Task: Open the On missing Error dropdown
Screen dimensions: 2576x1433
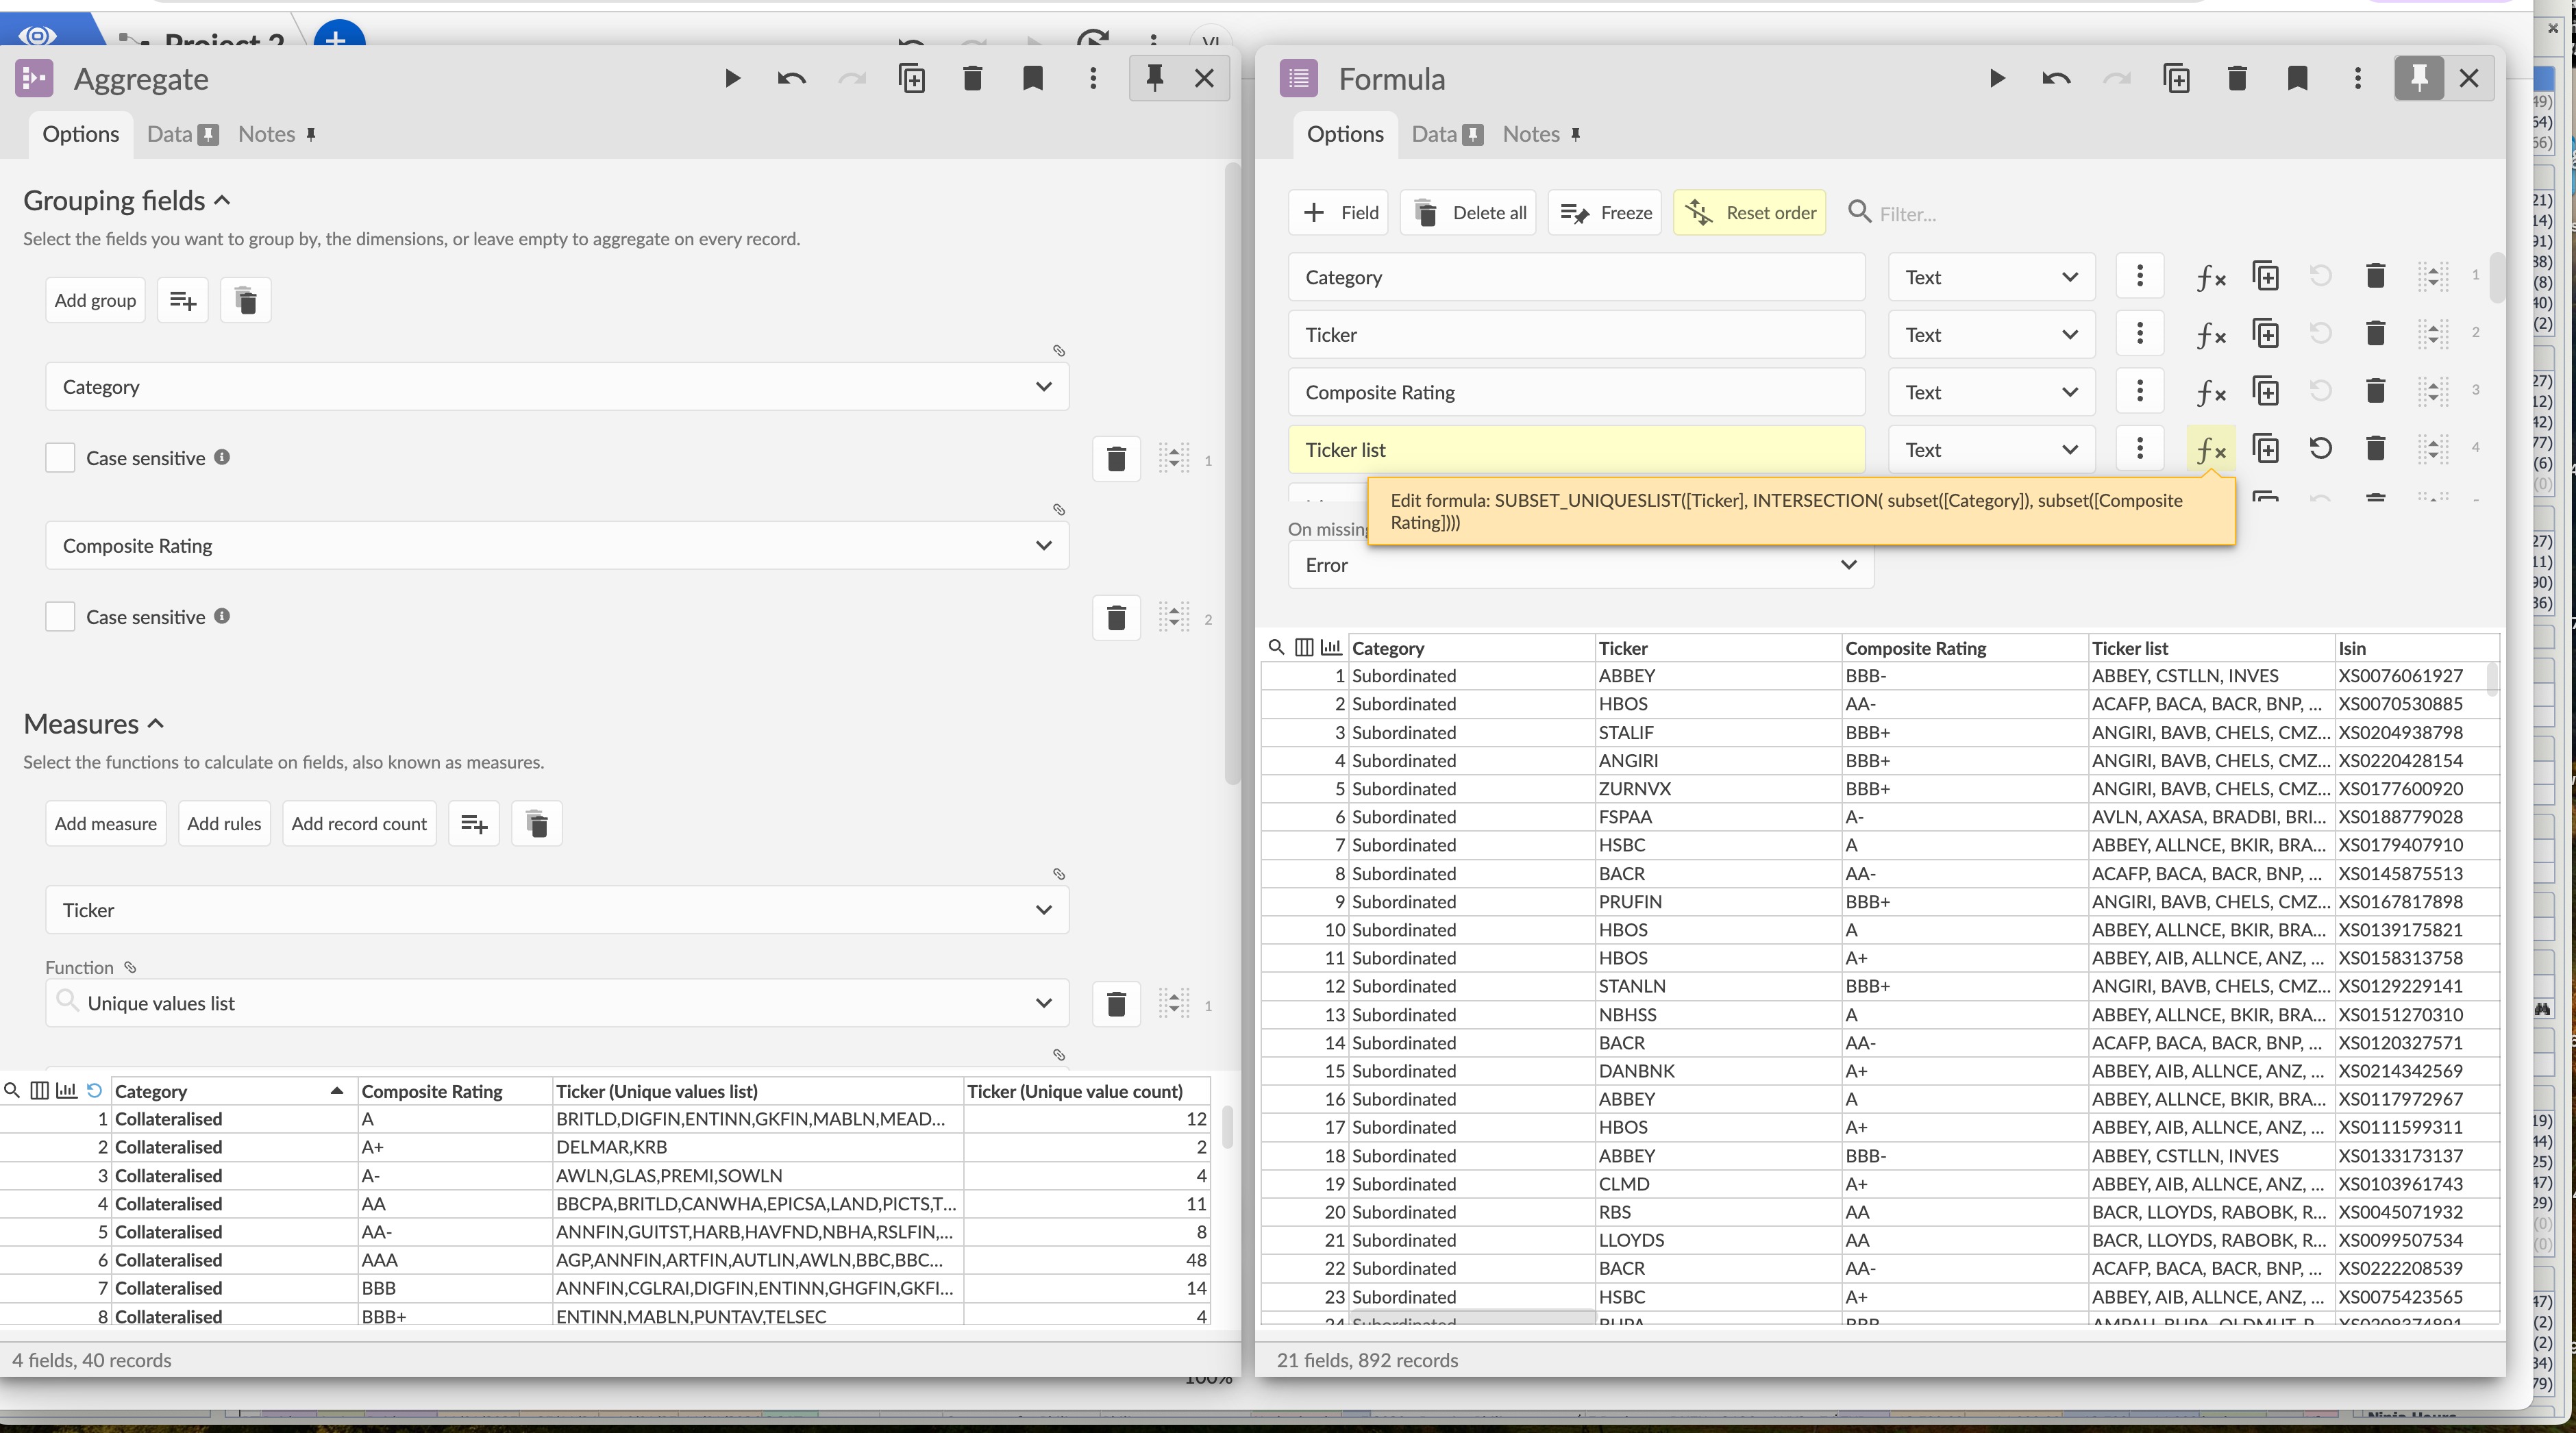Action: [x=1580, y=565]
